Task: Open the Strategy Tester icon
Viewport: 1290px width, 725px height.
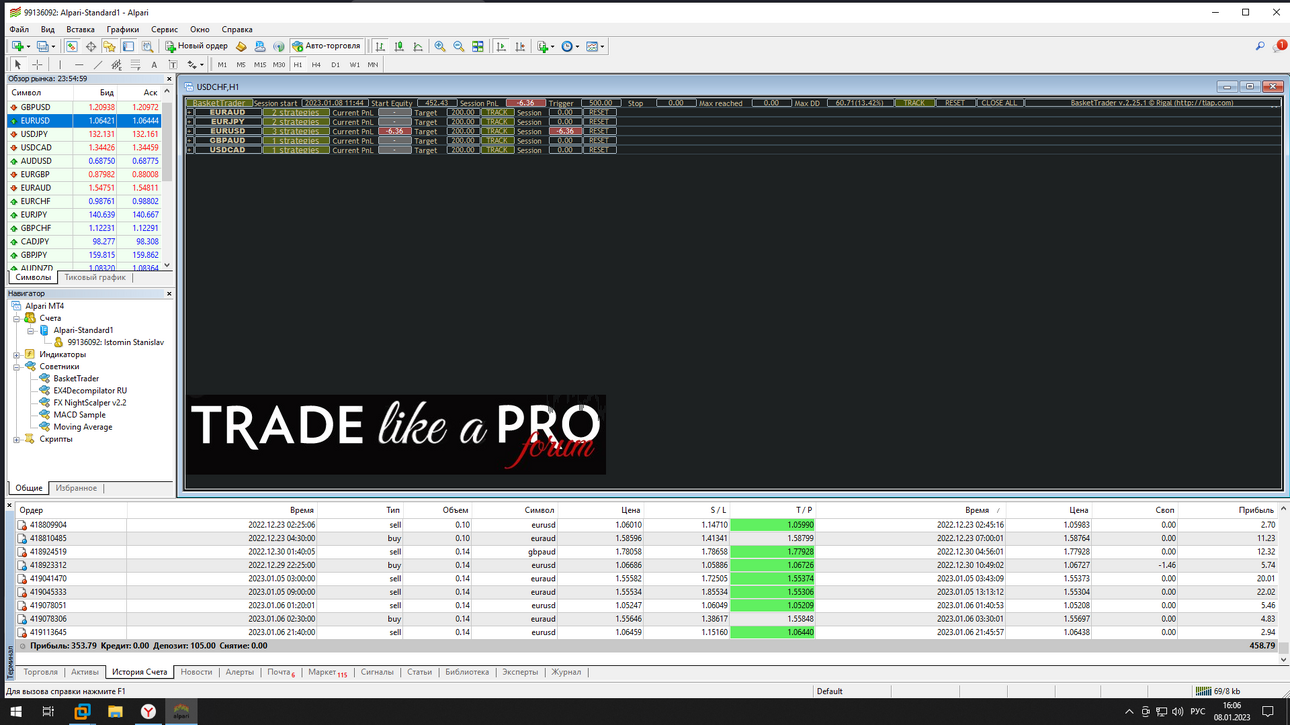Action: [x=147, y=46]
